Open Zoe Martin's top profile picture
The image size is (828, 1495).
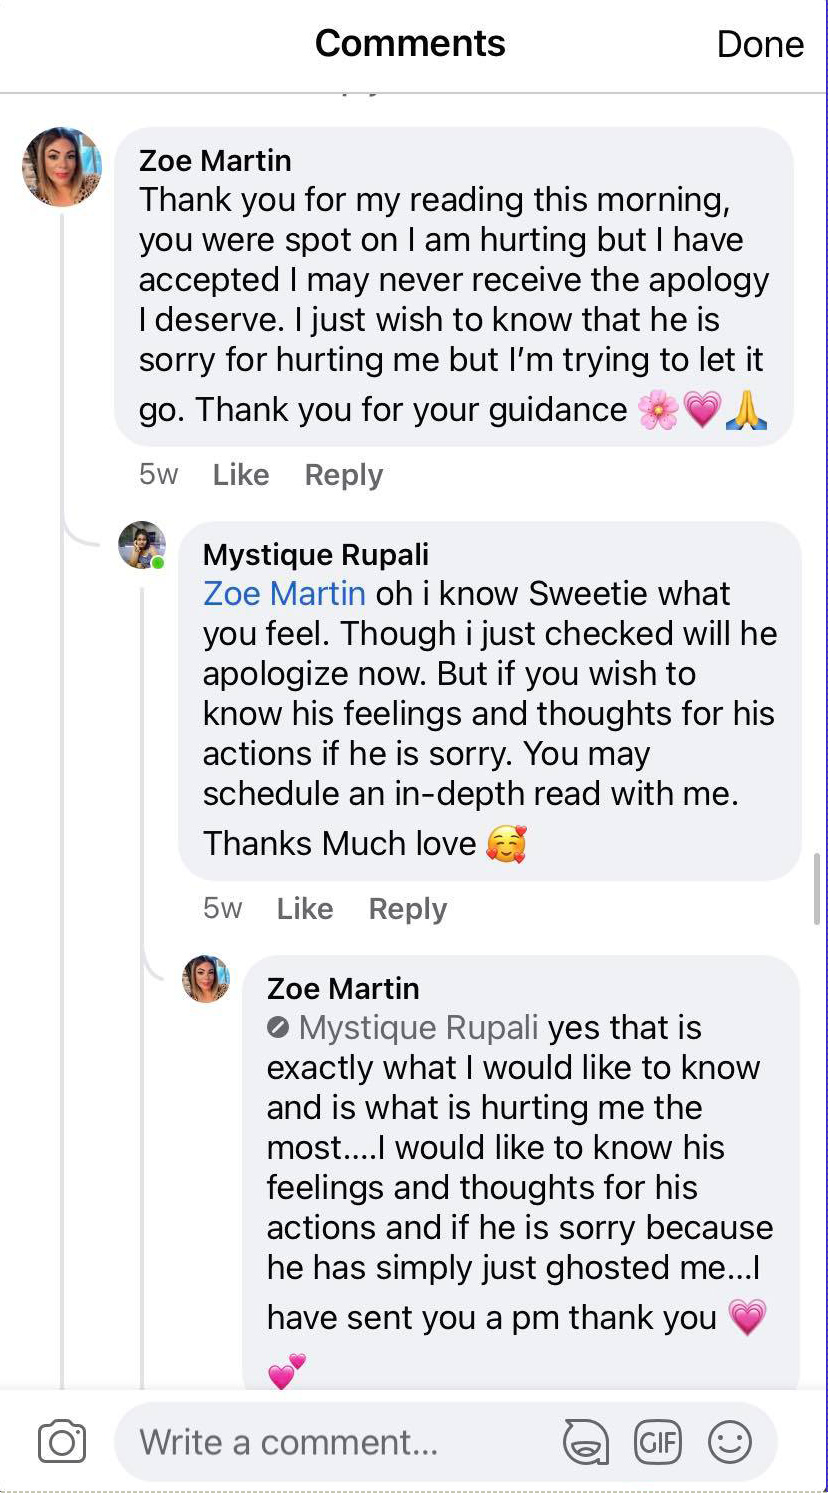click(62, 167)
